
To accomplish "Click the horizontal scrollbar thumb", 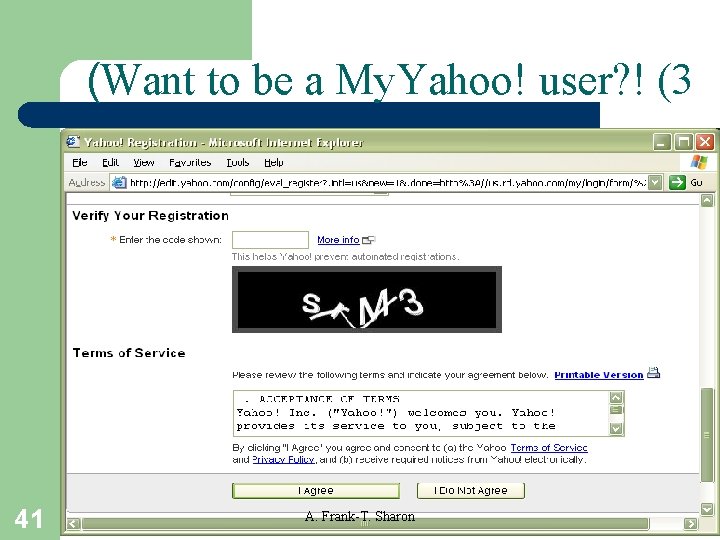I will [x=365, y=523].
